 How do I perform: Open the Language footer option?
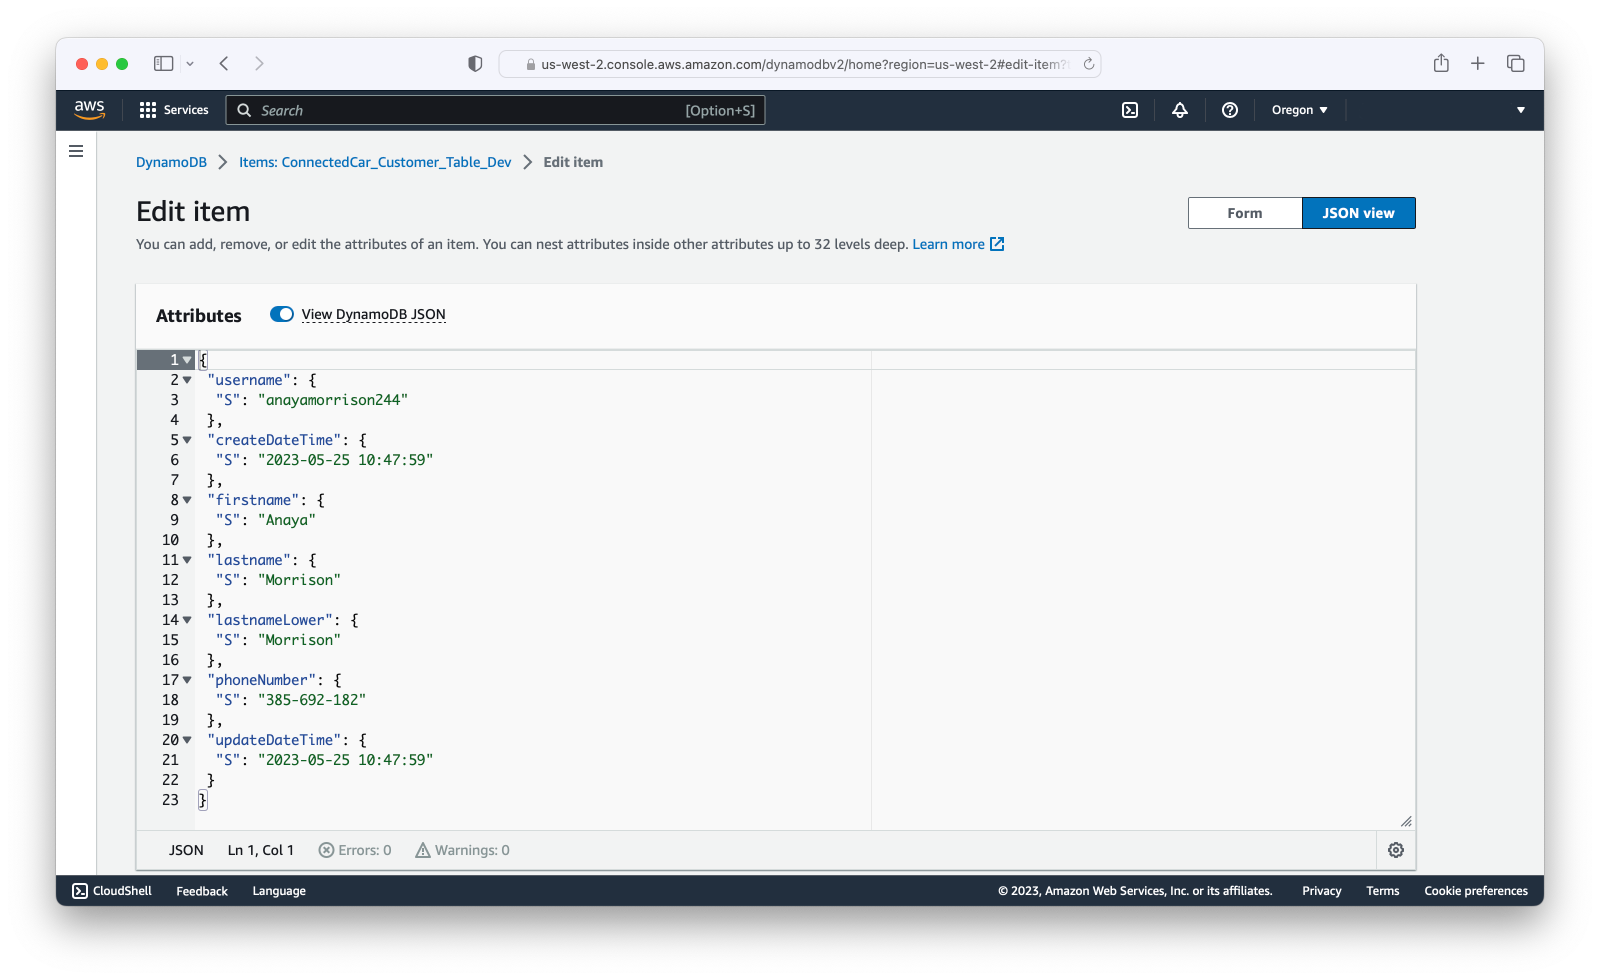279,891
